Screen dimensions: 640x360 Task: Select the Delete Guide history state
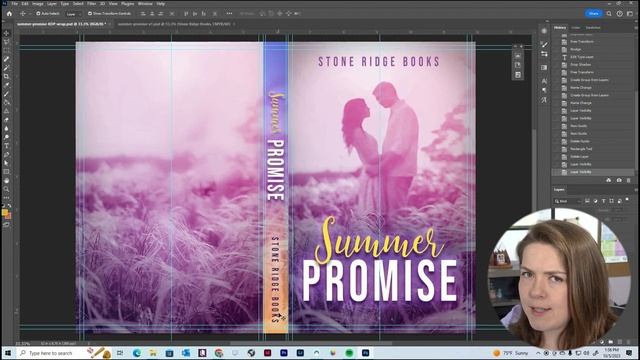tap(593, 141)
